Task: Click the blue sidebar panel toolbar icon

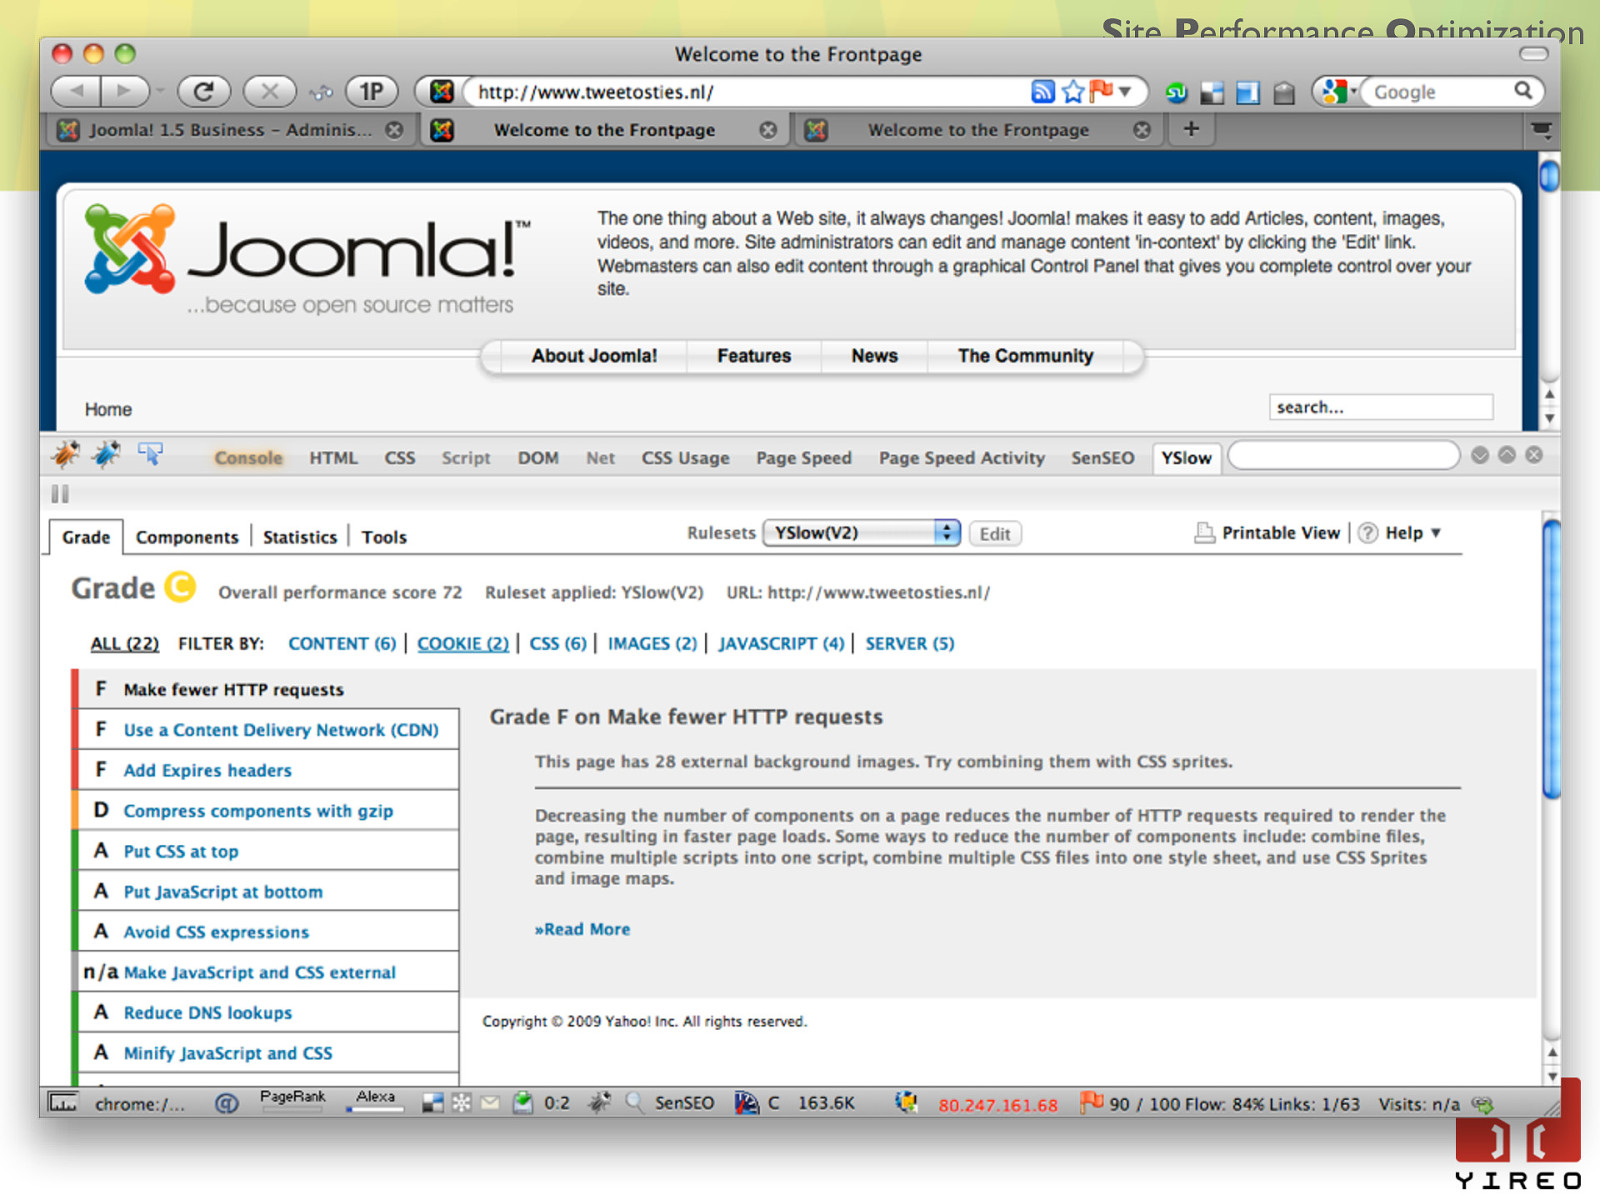Action: pos(1248,94)
